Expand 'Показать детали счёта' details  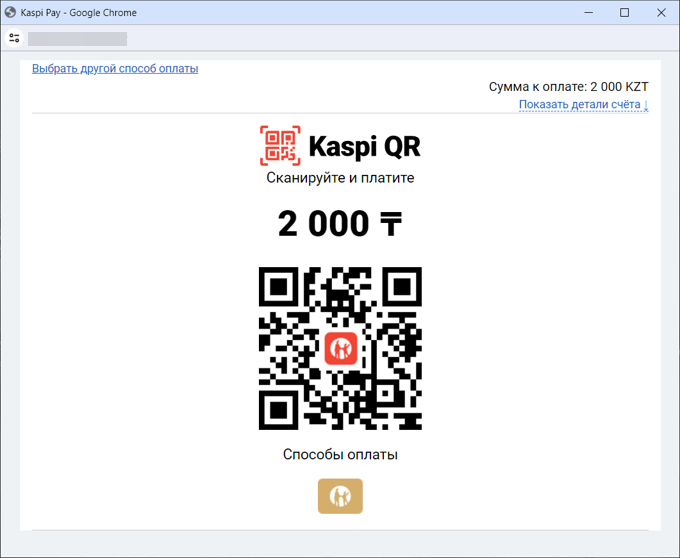tap(583, 105)
